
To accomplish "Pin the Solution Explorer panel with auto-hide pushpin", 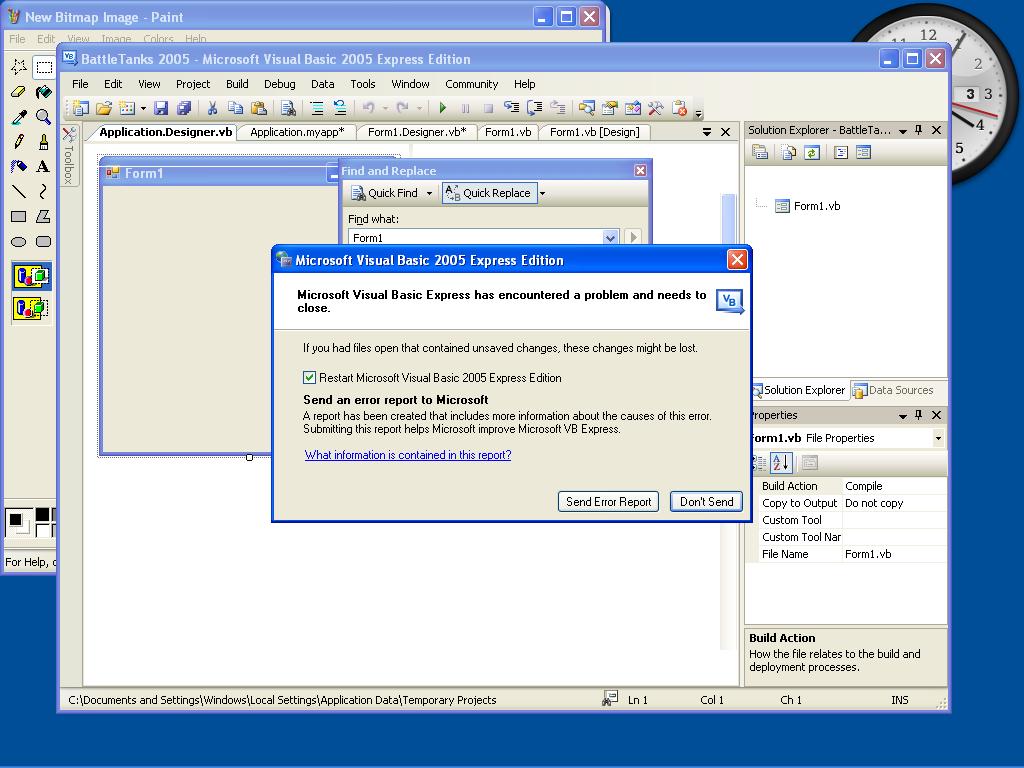I will pos(919,130).
